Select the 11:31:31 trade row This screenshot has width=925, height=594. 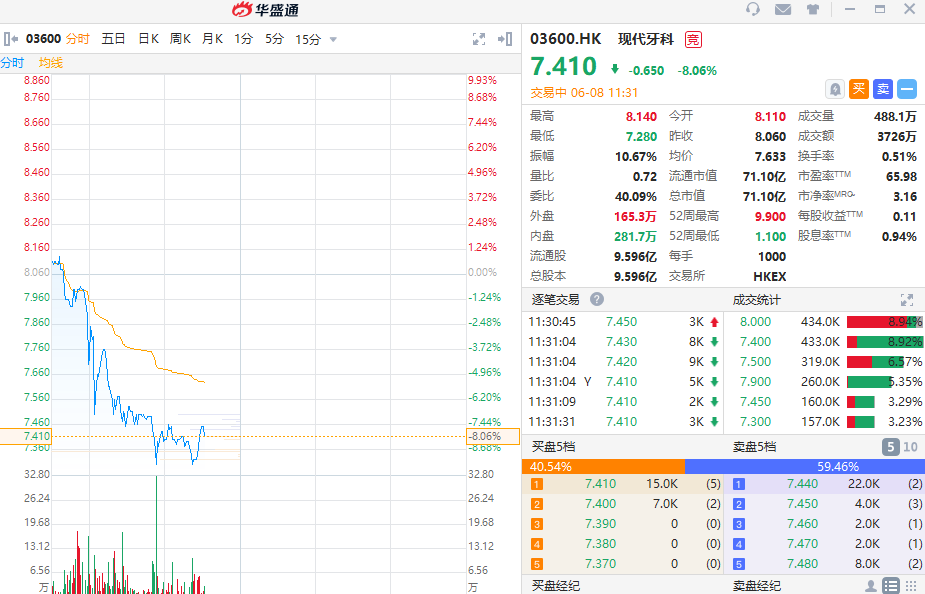point(623,422)
